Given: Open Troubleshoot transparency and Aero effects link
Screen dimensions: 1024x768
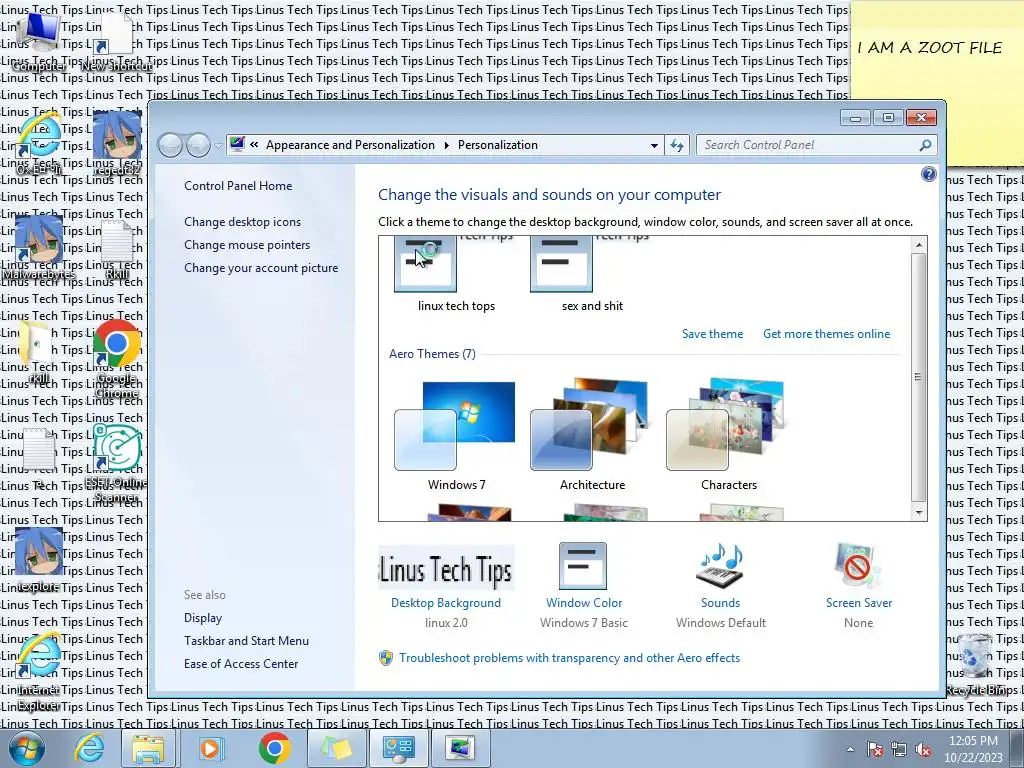Looking at the screenshot, I should [x=569, y=658].
